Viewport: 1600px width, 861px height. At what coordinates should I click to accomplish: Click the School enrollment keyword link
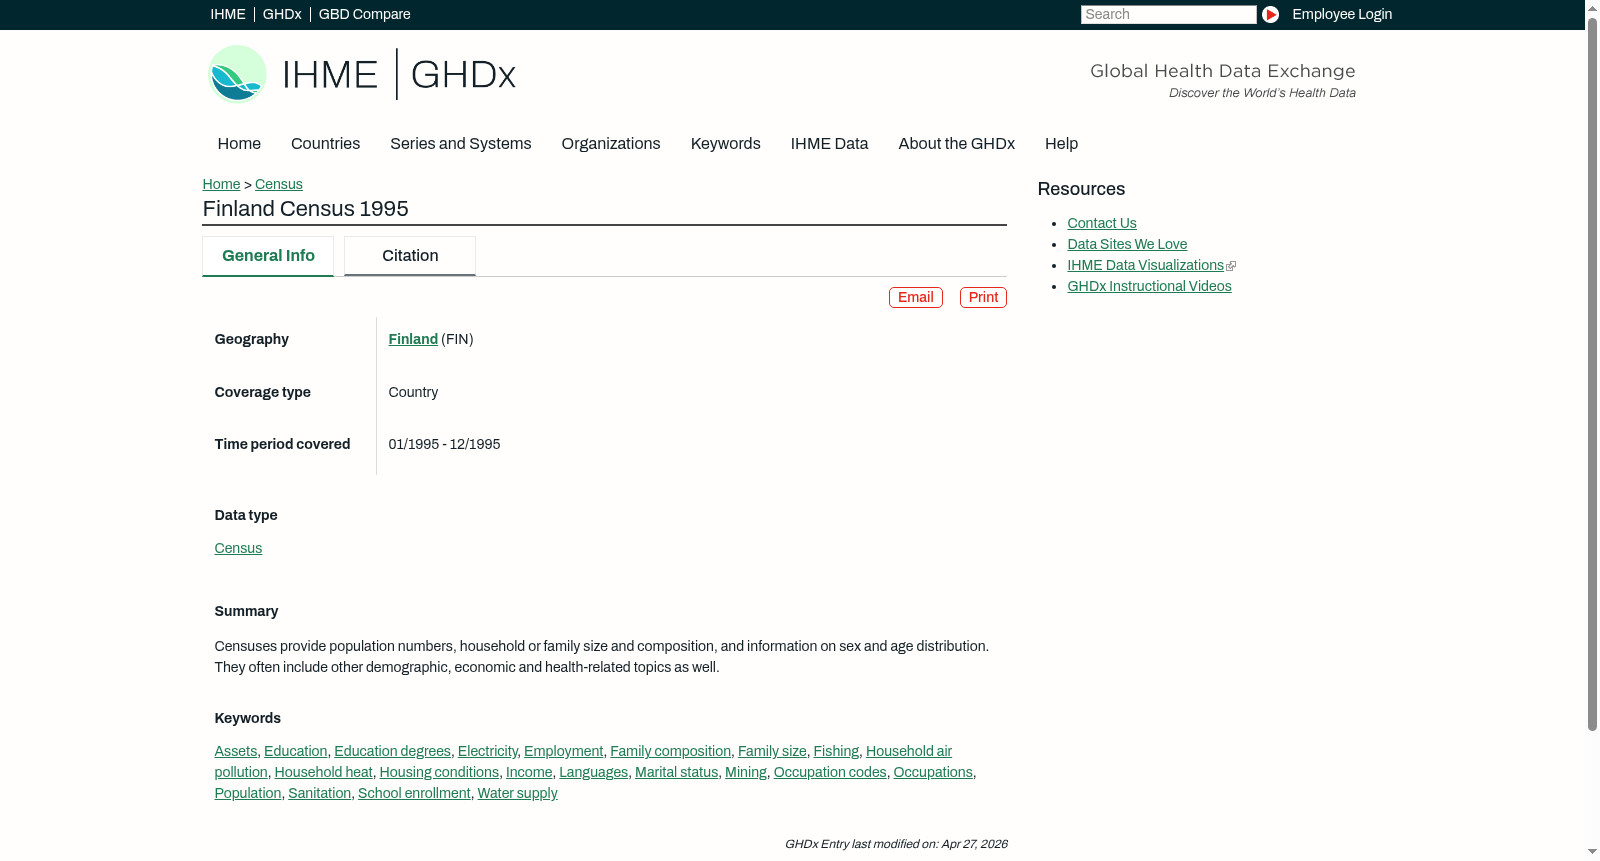click(x=414, y=794)
